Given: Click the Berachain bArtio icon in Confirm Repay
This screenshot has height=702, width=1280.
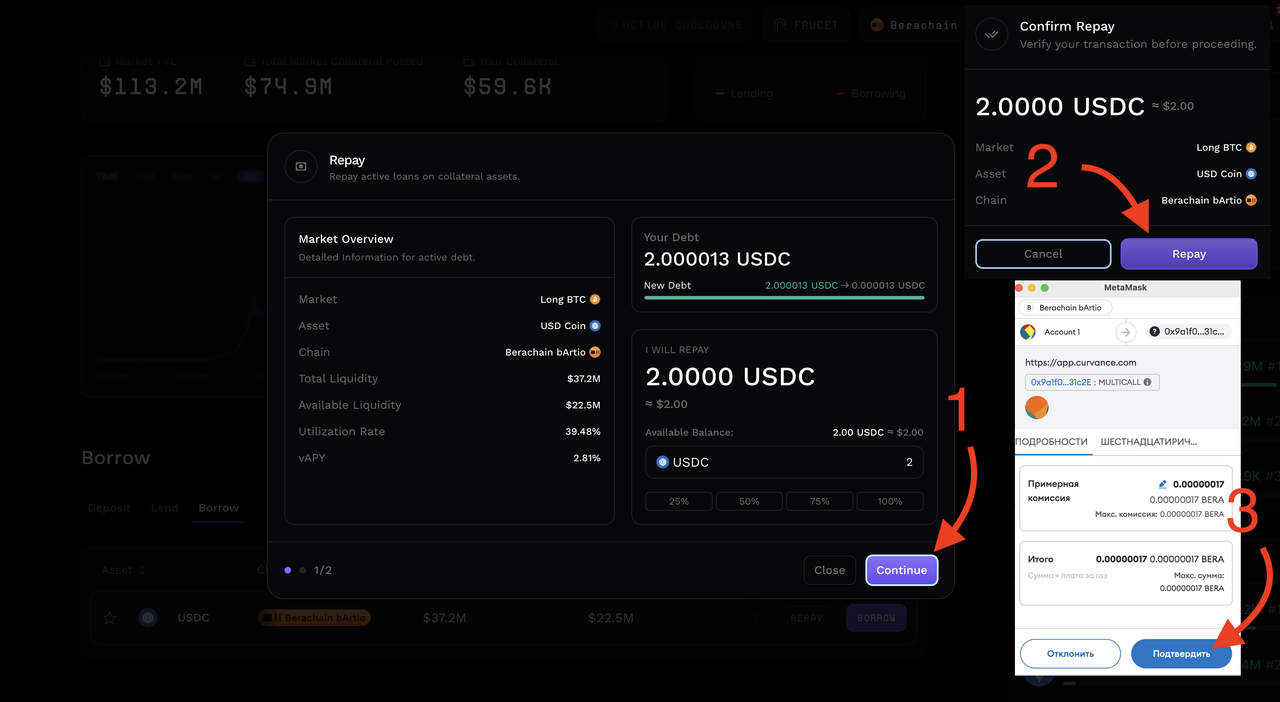Looking at the screenshot, I should [1251, 200].
